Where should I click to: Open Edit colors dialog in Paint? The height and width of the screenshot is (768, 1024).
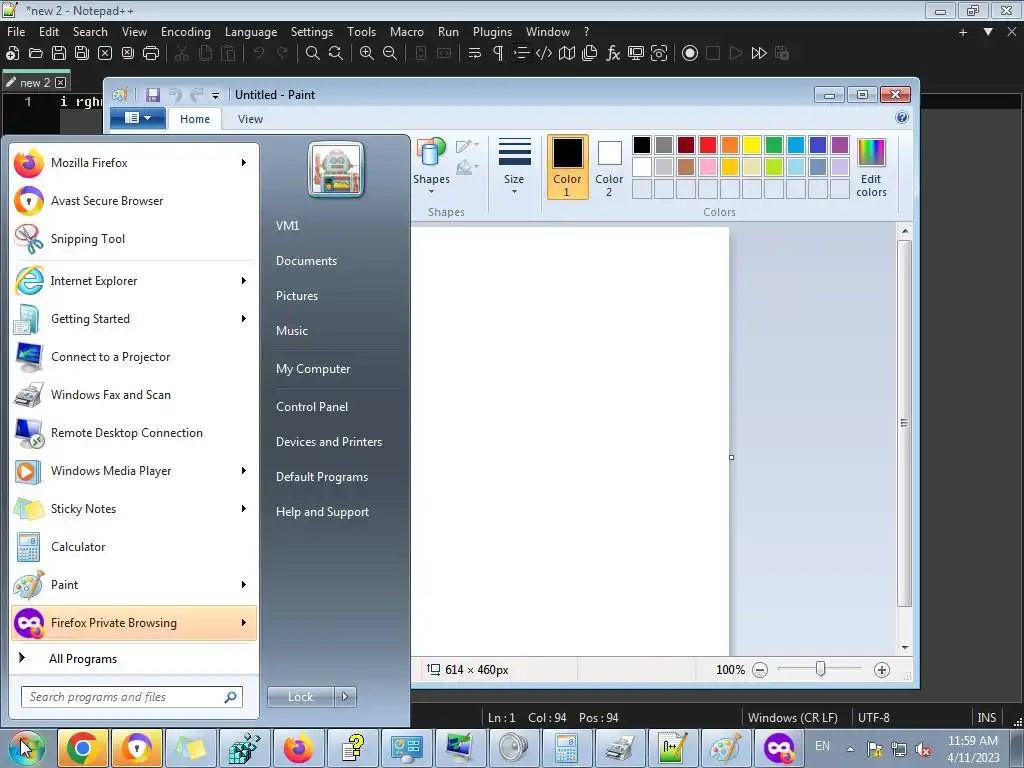click(871, 167)
